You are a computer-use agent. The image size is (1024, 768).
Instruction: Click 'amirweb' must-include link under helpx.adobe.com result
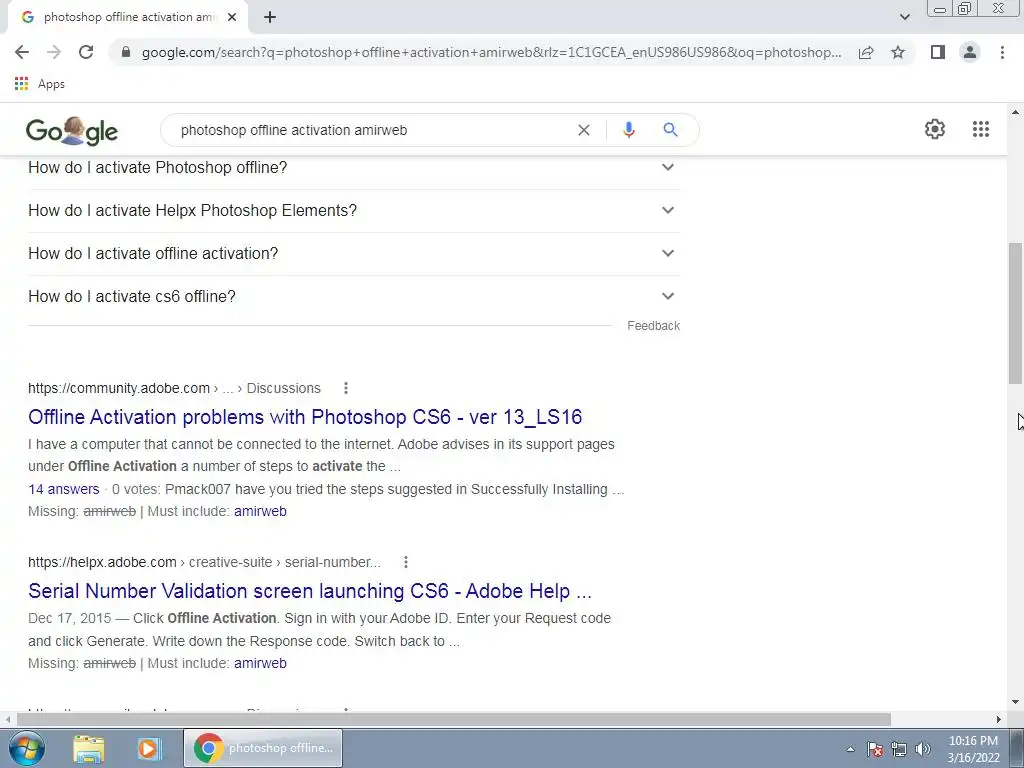point(260,664)
